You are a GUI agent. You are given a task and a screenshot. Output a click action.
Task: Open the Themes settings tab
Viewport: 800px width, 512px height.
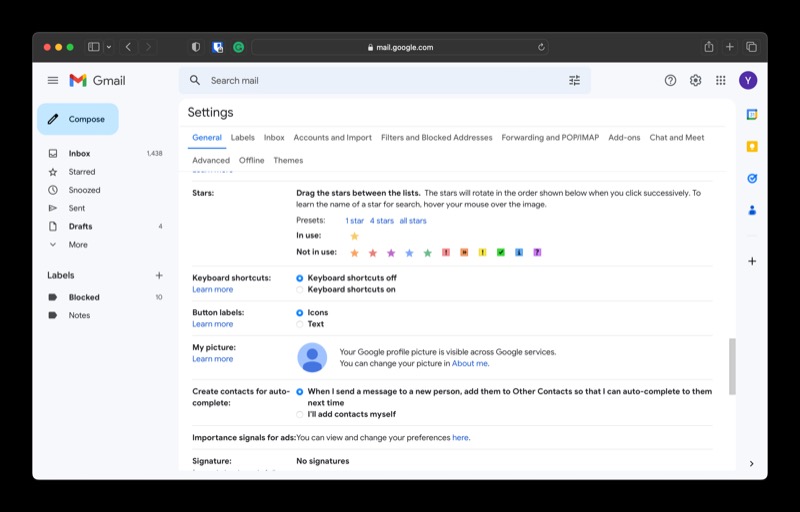288,161
